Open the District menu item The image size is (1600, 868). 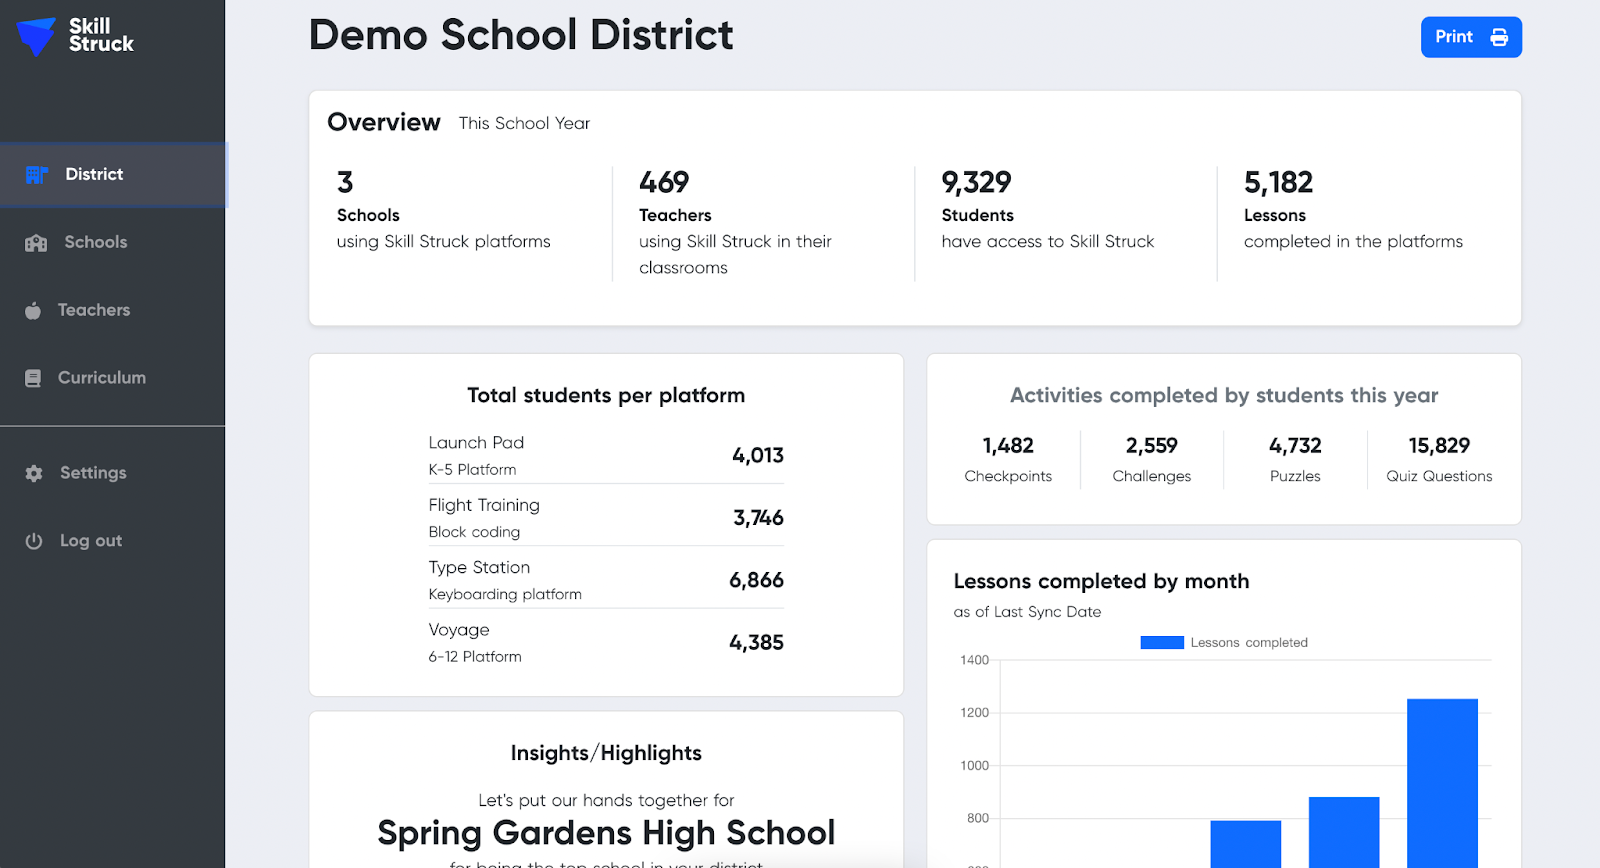(113, 174)
